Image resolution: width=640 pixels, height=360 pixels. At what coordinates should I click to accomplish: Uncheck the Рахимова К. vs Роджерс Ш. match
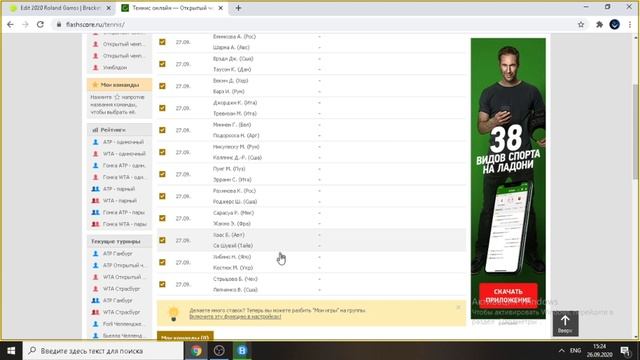point(162,196)
